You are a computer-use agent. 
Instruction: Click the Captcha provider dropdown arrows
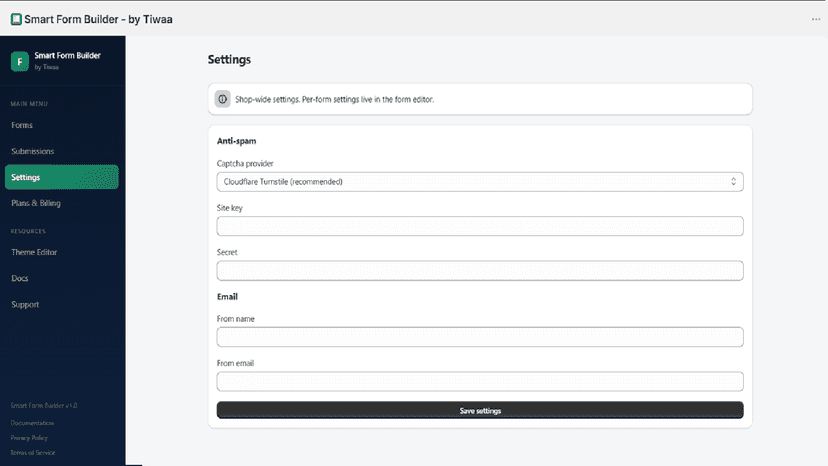[x=733, y=182]
